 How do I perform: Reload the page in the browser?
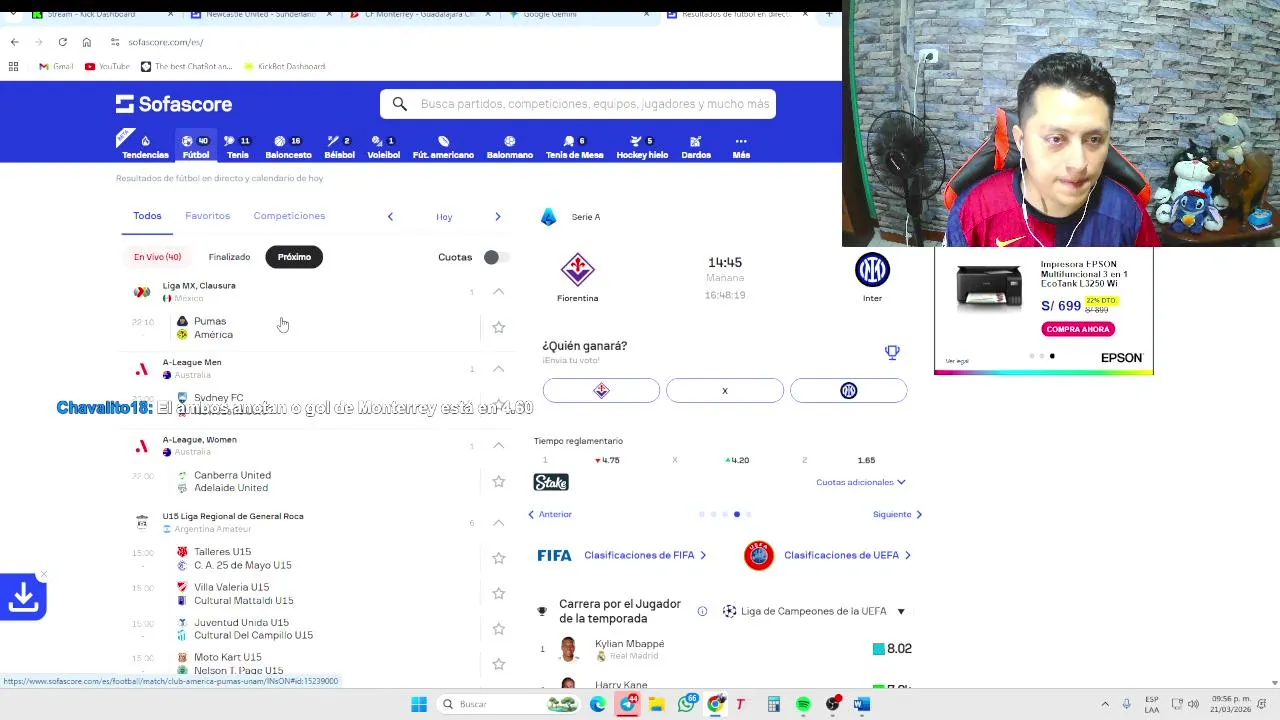pyautogui.click(x=62, y=42)
